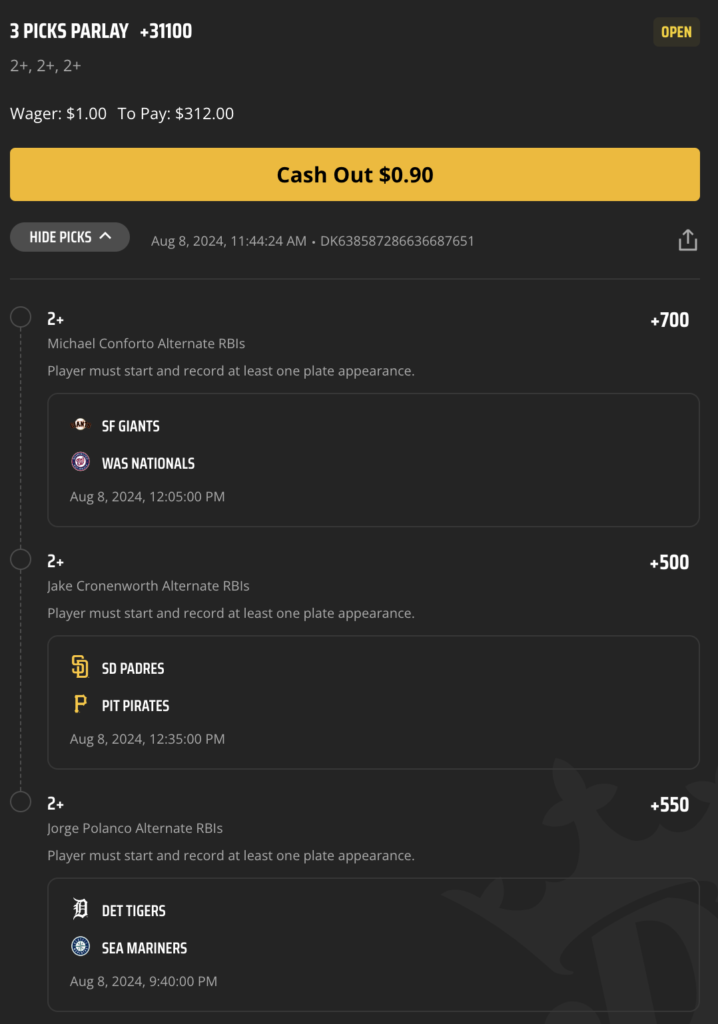Click the San Diego Padres logo

(80, 667)
